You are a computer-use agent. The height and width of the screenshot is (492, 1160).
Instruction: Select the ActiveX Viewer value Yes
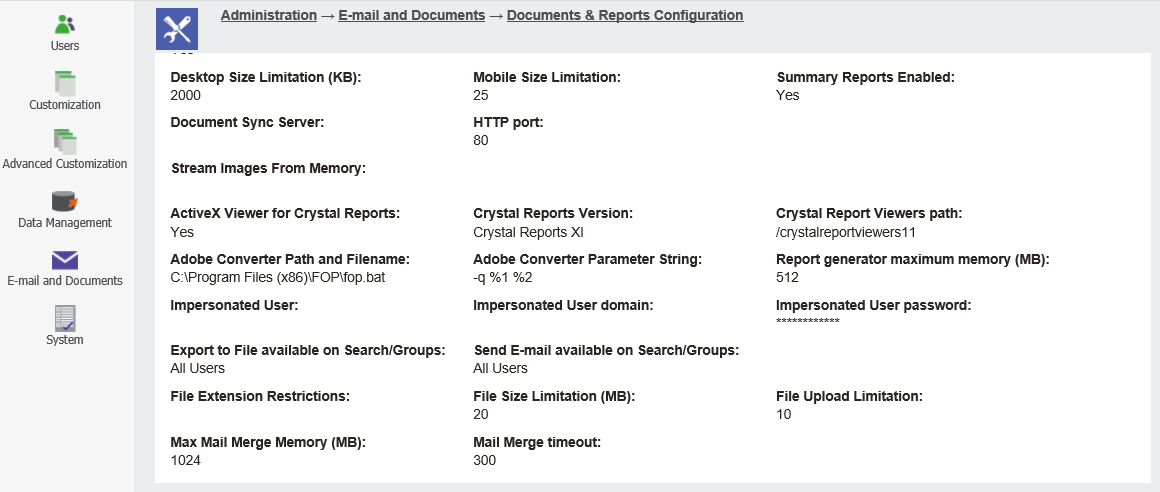click(x=182, y=232)
